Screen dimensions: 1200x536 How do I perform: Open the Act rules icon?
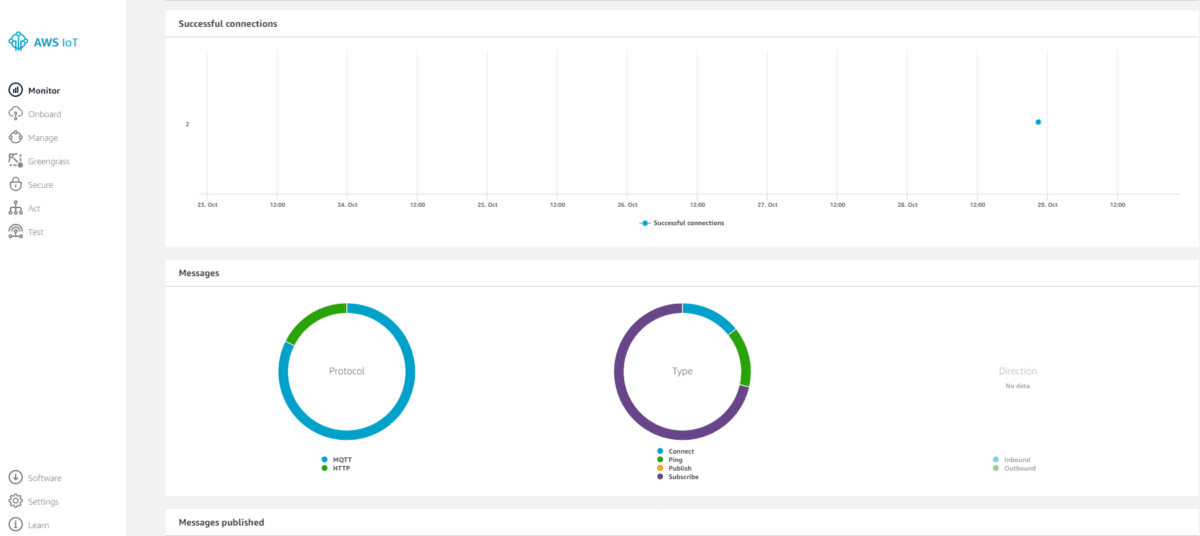(x=15, y=208)
